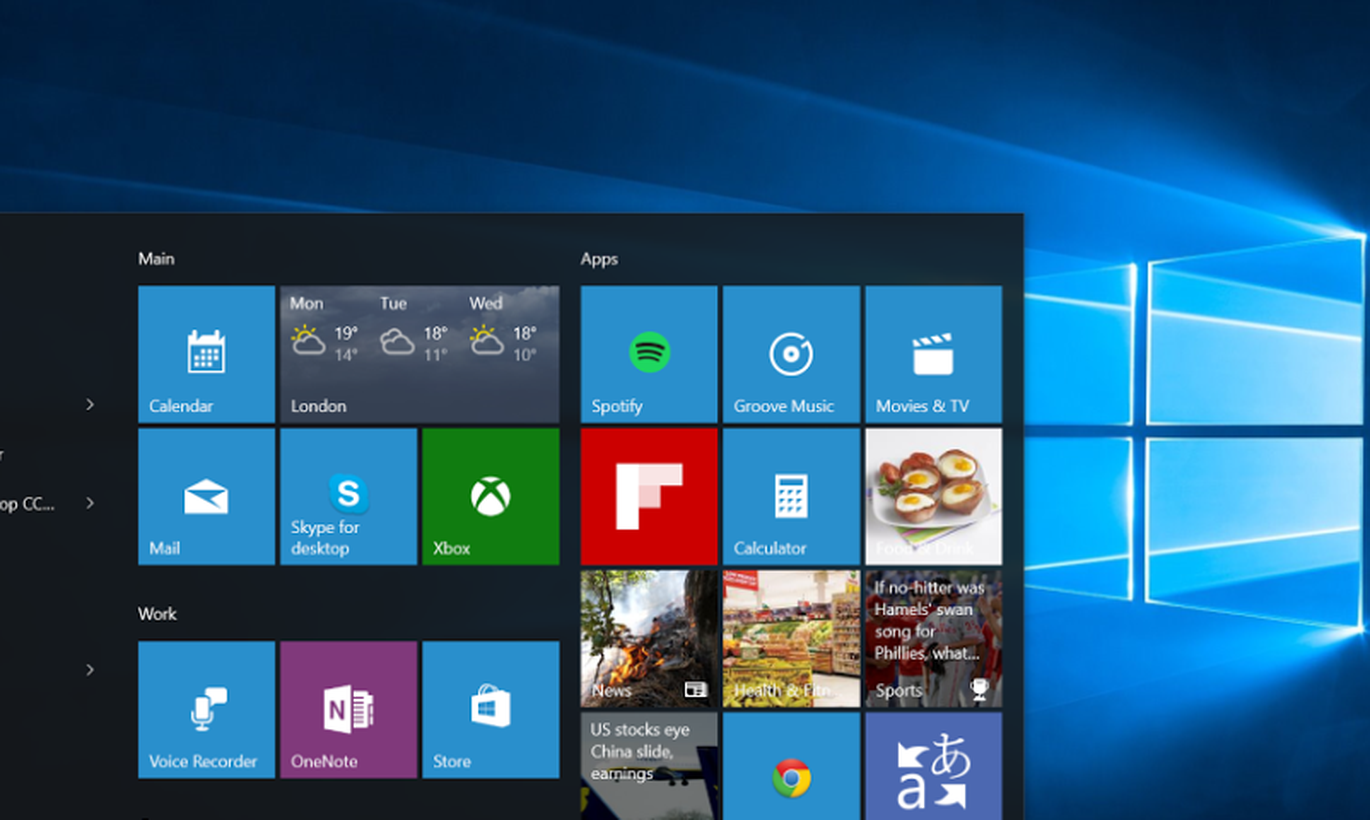Image resolution: width=1370 pixels, height=820 pixels.
Task: Open the Sports tile about Hamels
Action: pyautogui.click(x=933, y=638)
